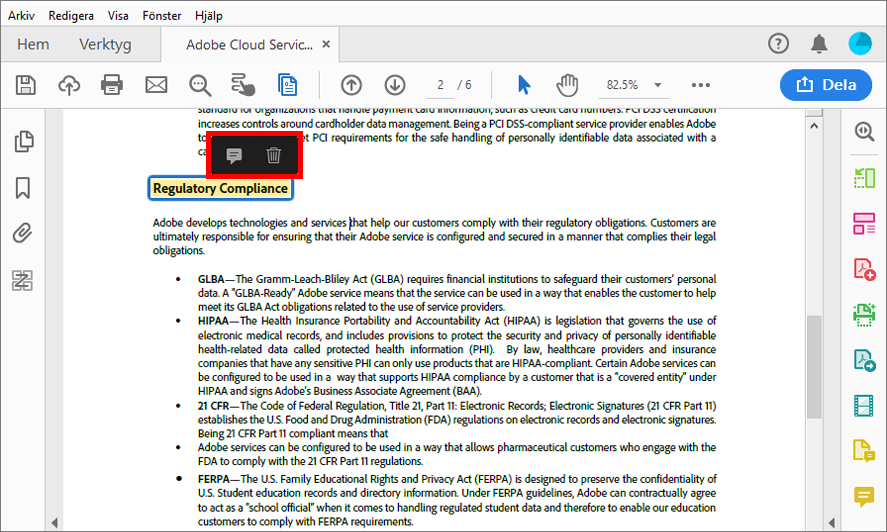
Task: Open the user profile avatar
Action: click(x=860, y=44)
